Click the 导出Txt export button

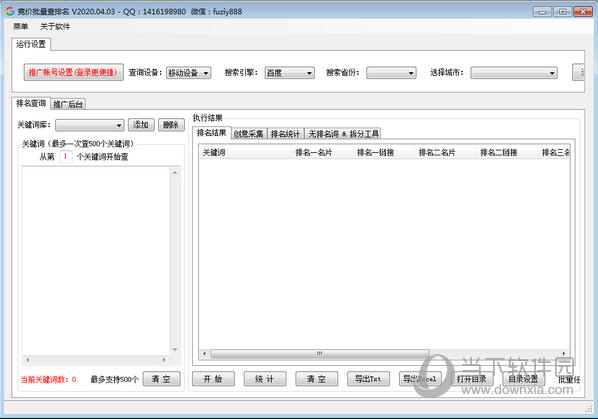368,379
